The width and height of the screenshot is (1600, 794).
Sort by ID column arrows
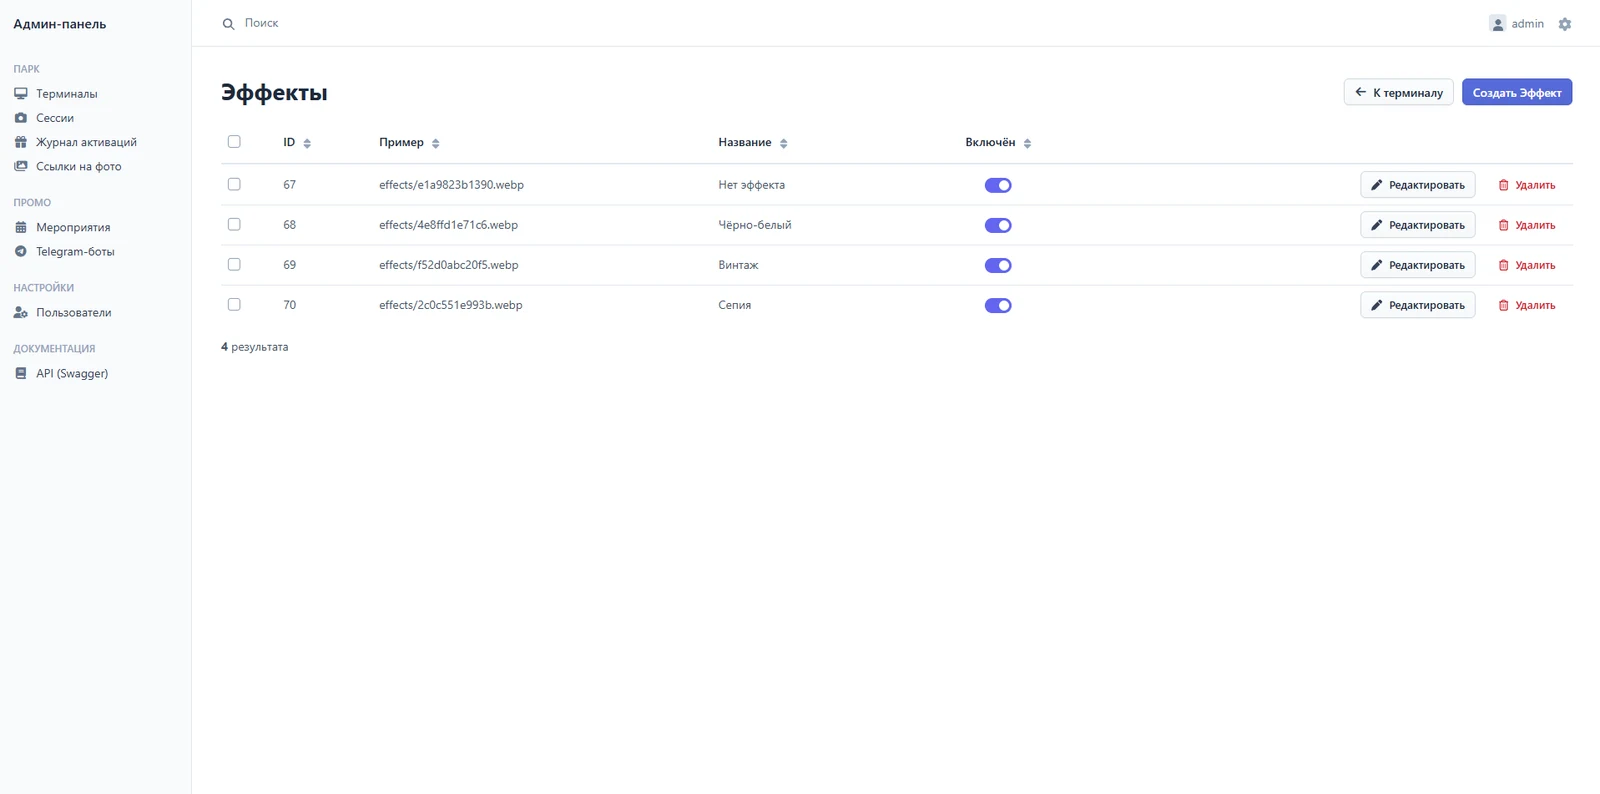[x=307, y=143]
